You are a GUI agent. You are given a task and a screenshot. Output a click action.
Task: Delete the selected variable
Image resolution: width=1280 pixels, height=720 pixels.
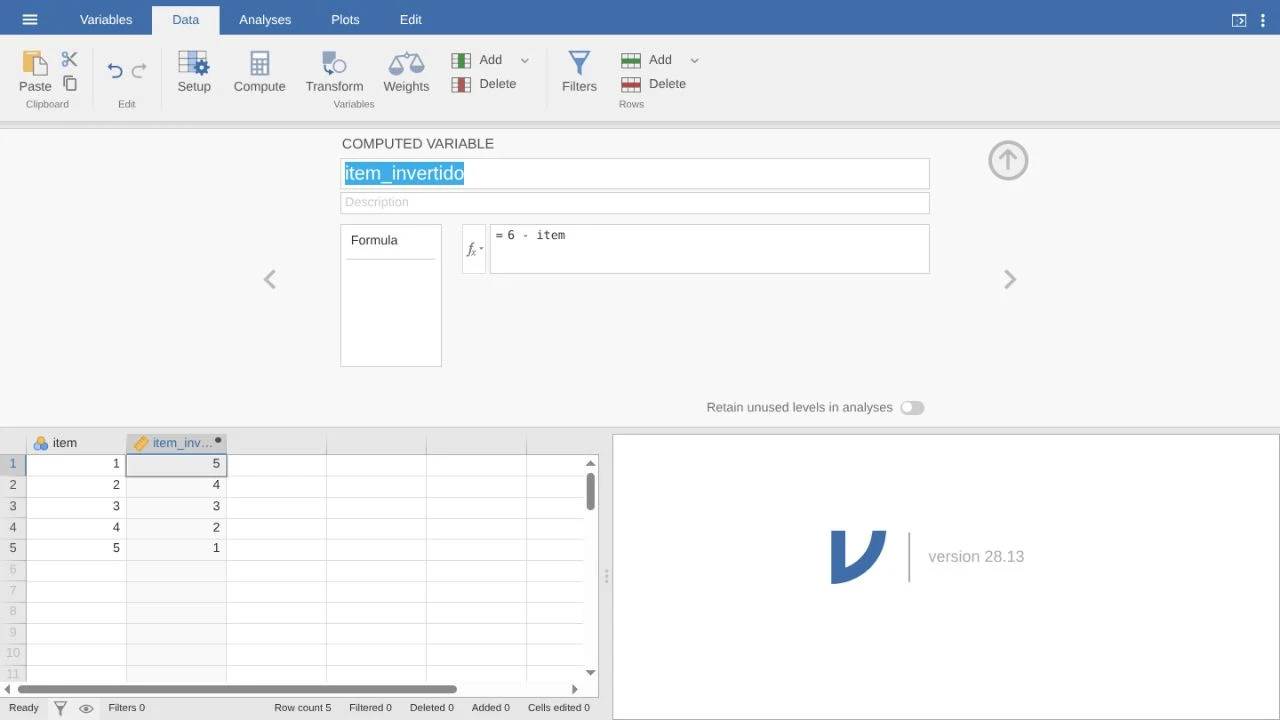[x=484, y=84]
